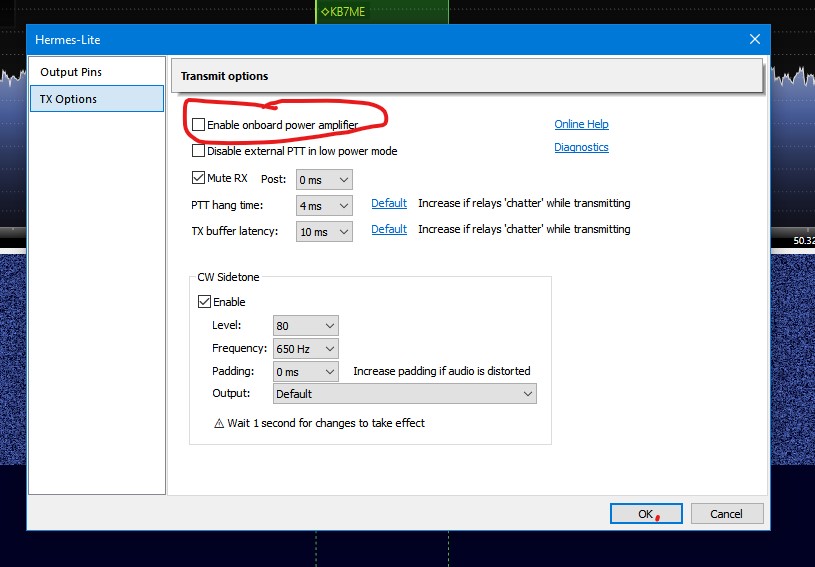Uncheck the Mute RX checkbox
The image size is (815, 567).
point(198,179)
